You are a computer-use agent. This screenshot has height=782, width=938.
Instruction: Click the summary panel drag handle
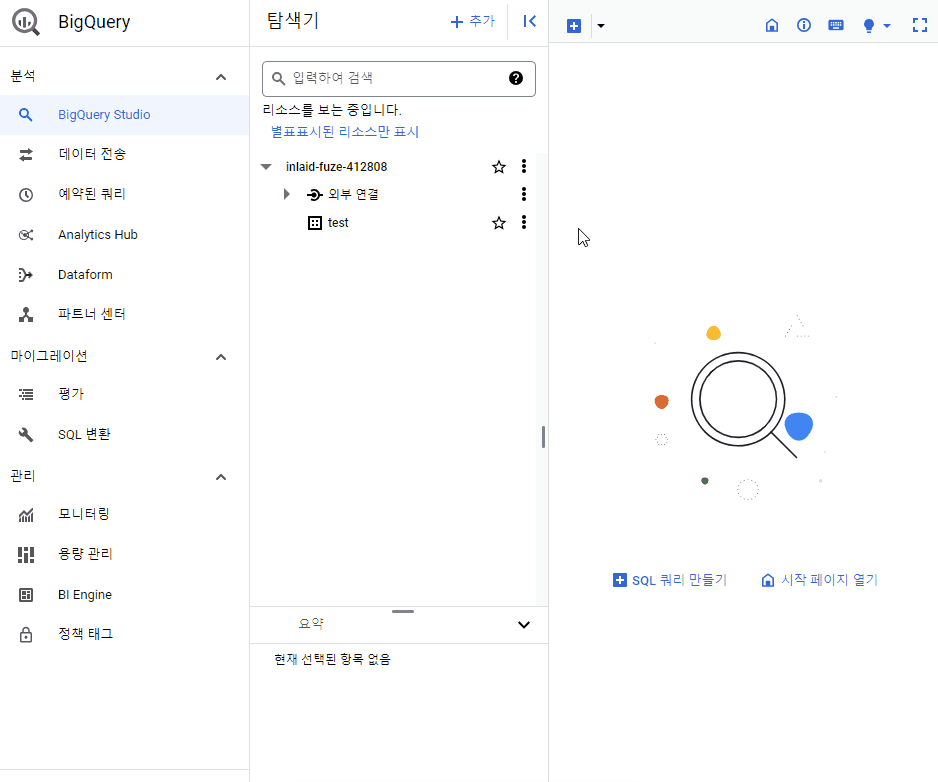[x=403, y=611]
